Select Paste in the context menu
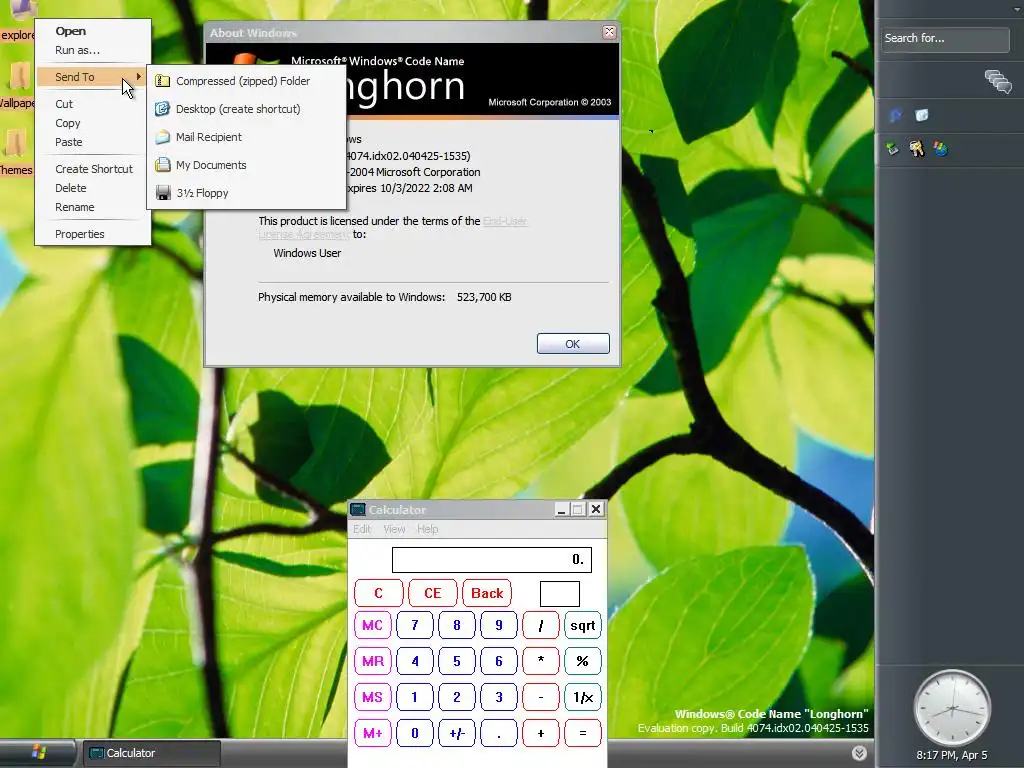 pos(69,142)
